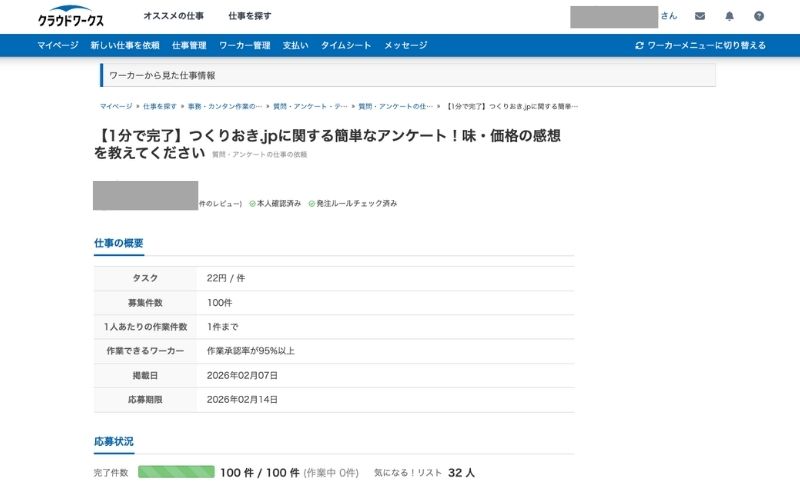
Task: Click the 2026年02月14日 deadline date
Action: point(242,400)
